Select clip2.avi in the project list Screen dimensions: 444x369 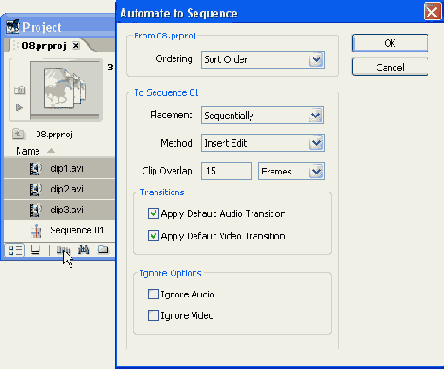(x=60, y=189)
